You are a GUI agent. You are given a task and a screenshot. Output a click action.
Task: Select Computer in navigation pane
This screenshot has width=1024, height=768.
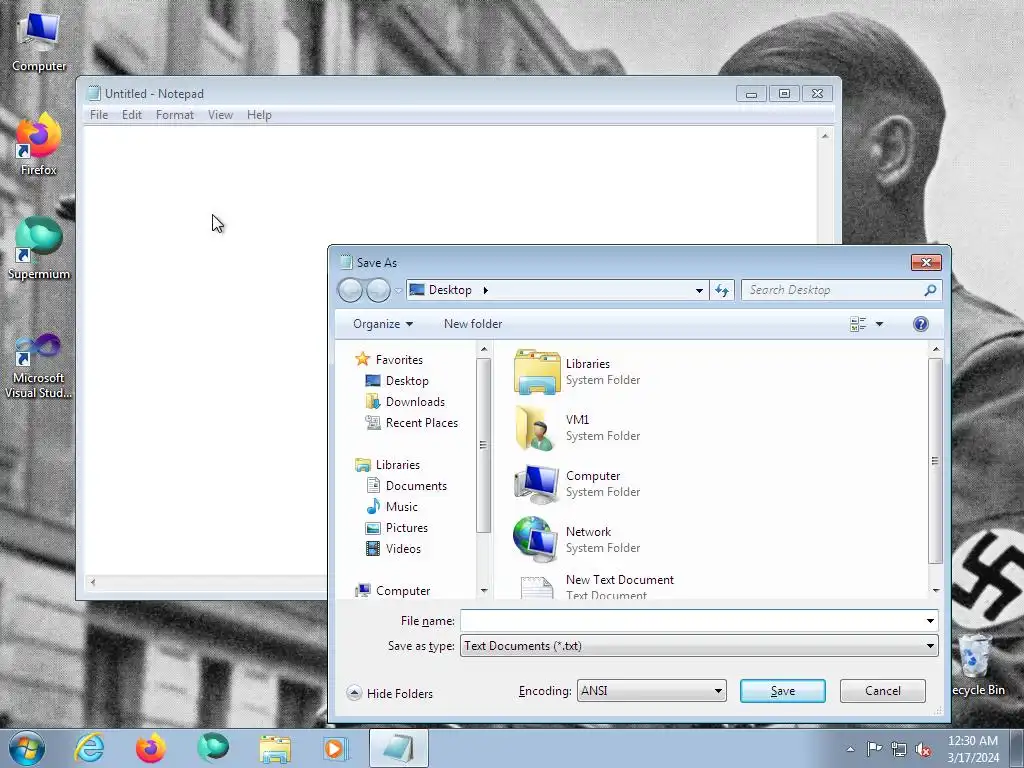393,590
